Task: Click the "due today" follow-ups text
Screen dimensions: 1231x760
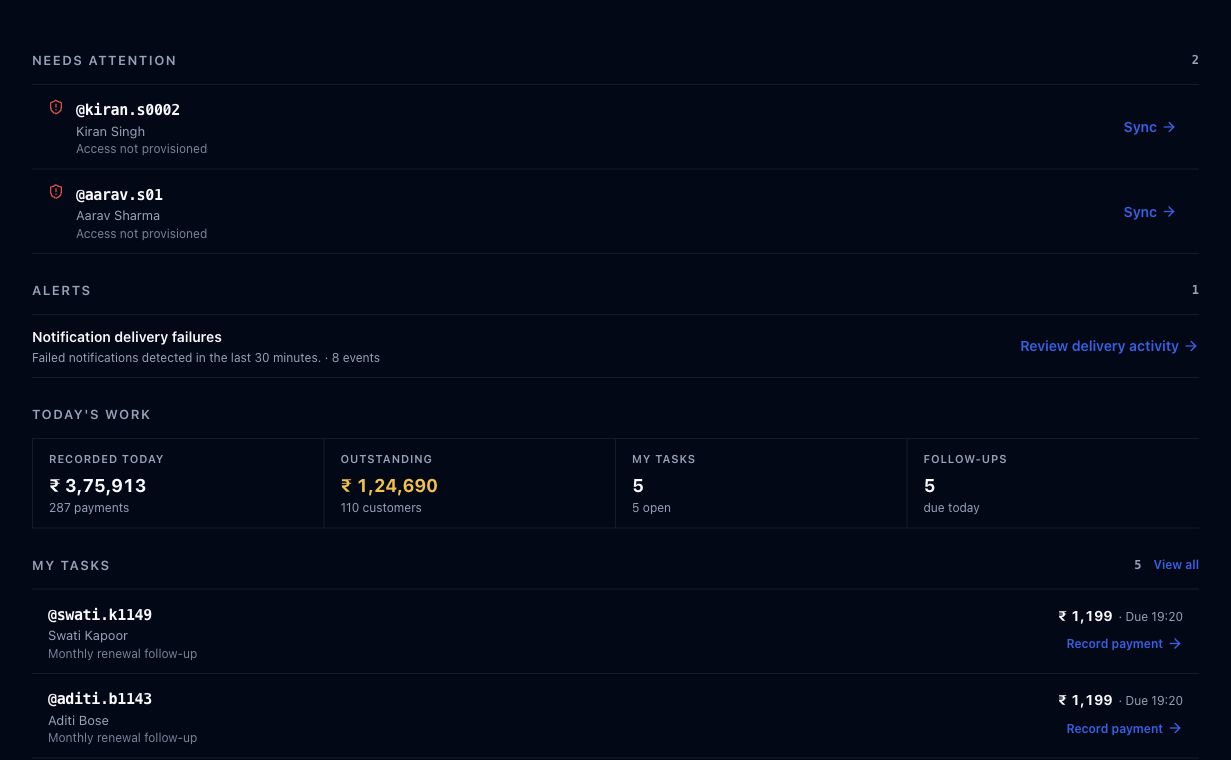Action: (x=951, y=508)
